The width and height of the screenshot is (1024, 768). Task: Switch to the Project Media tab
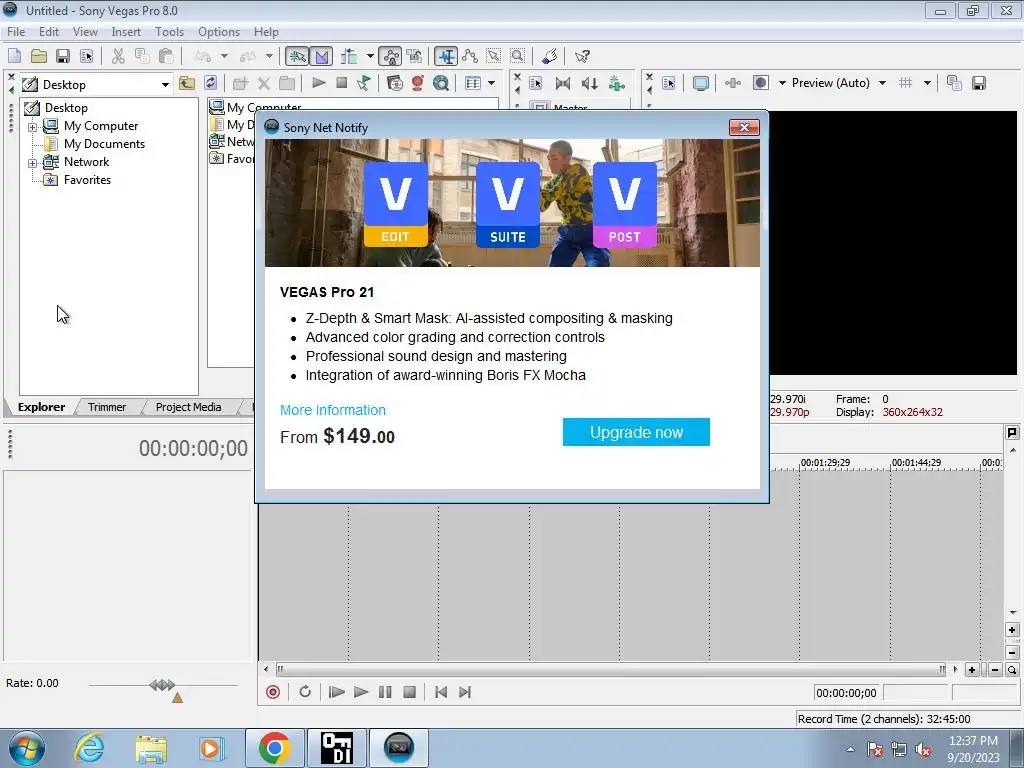pos(188,407)
